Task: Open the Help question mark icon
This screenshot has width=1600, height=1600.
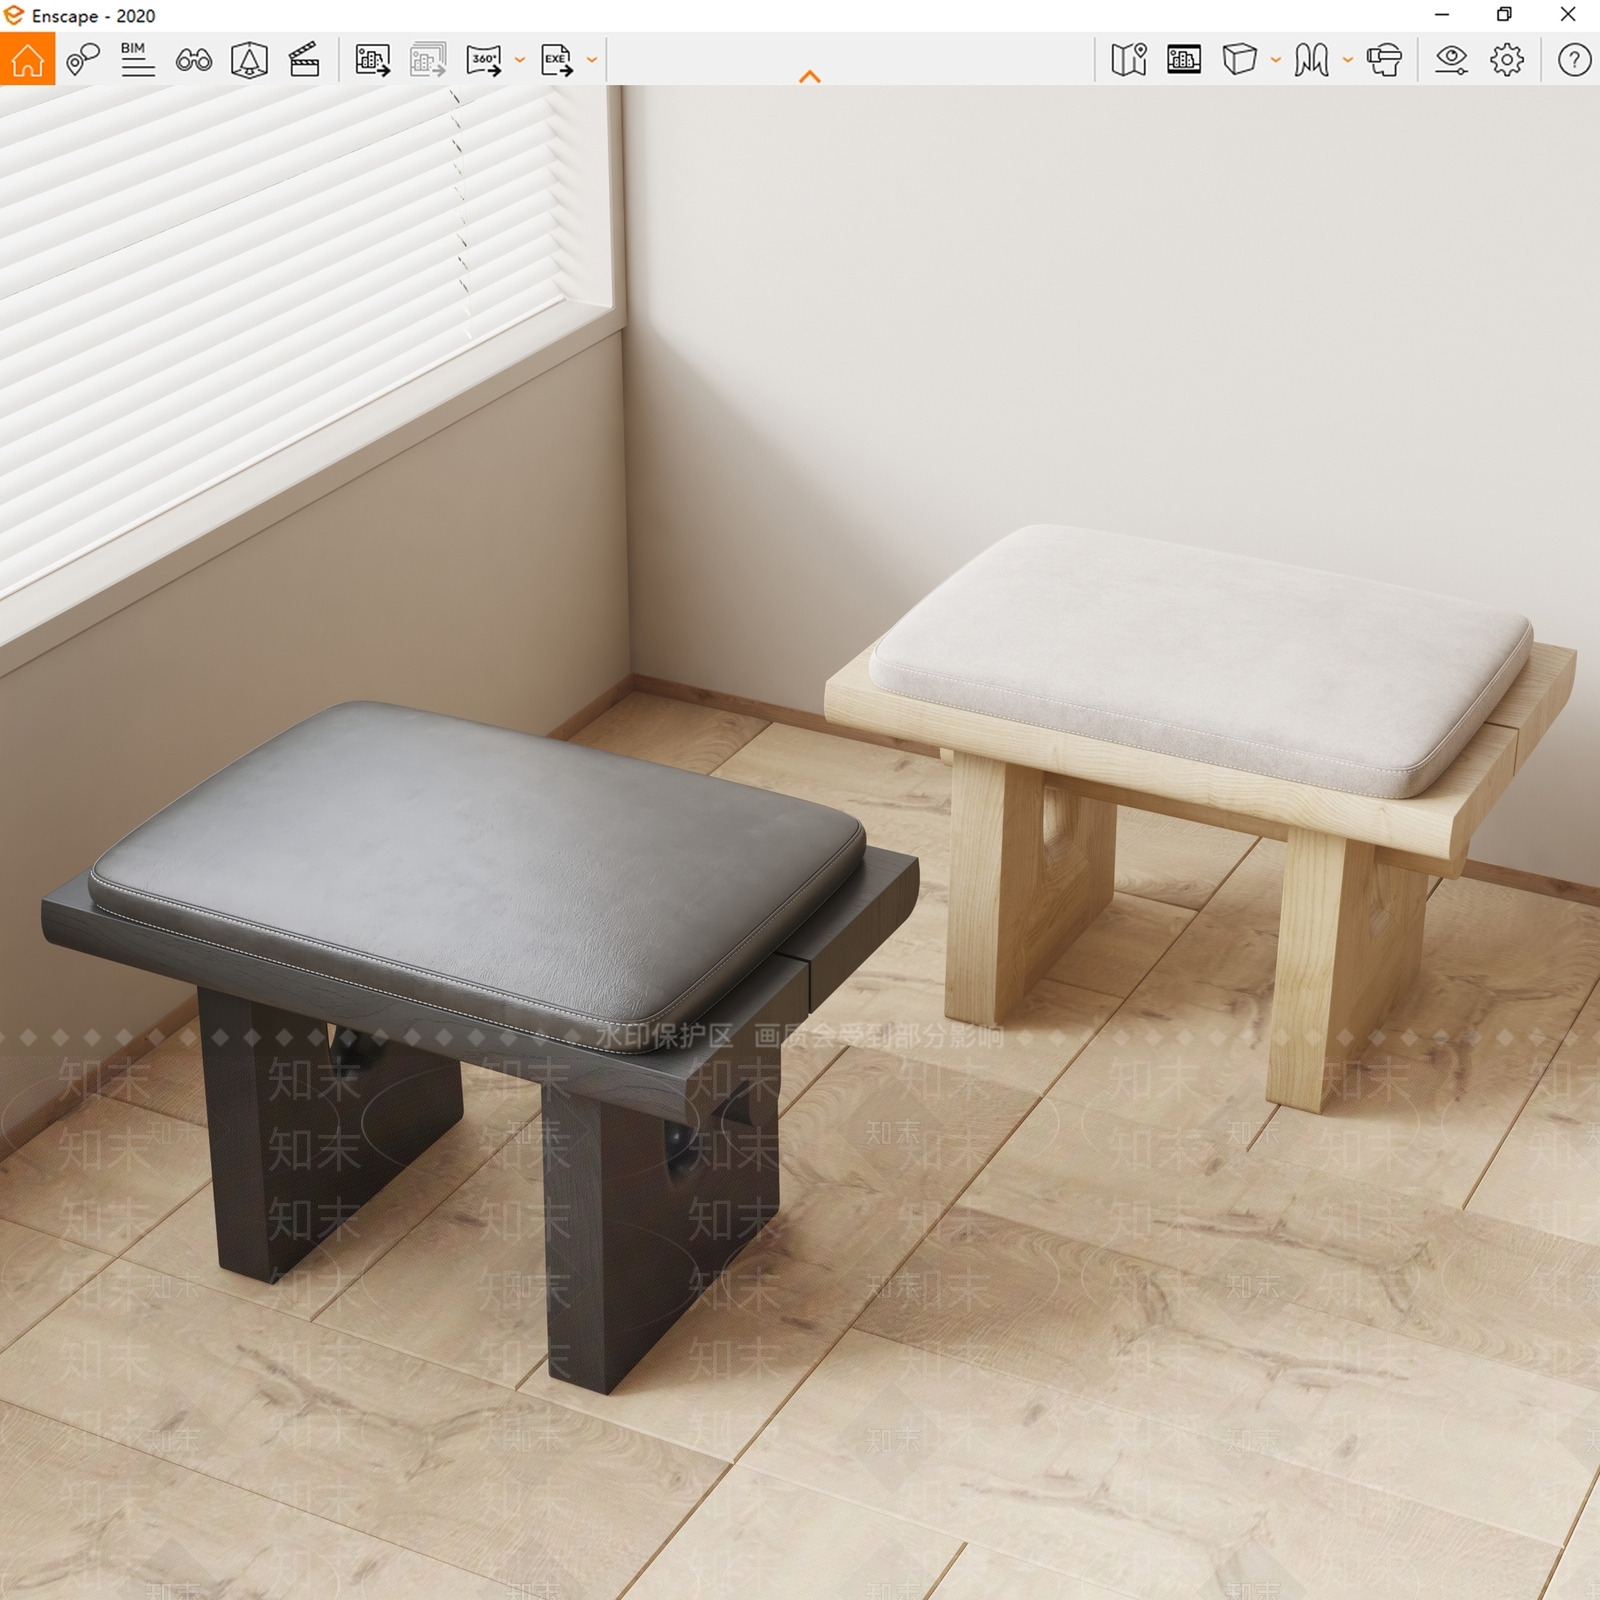Action: [1574, 60]
